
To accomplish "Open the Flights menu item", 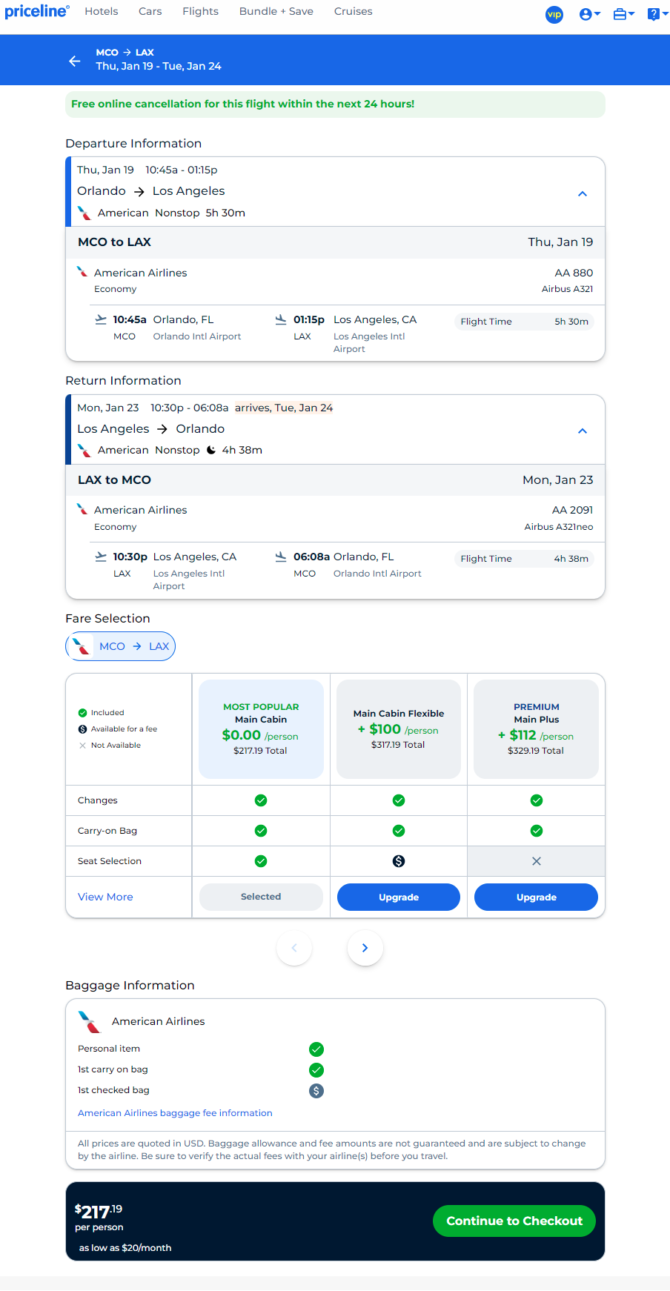I will click(x=201, y=12).
